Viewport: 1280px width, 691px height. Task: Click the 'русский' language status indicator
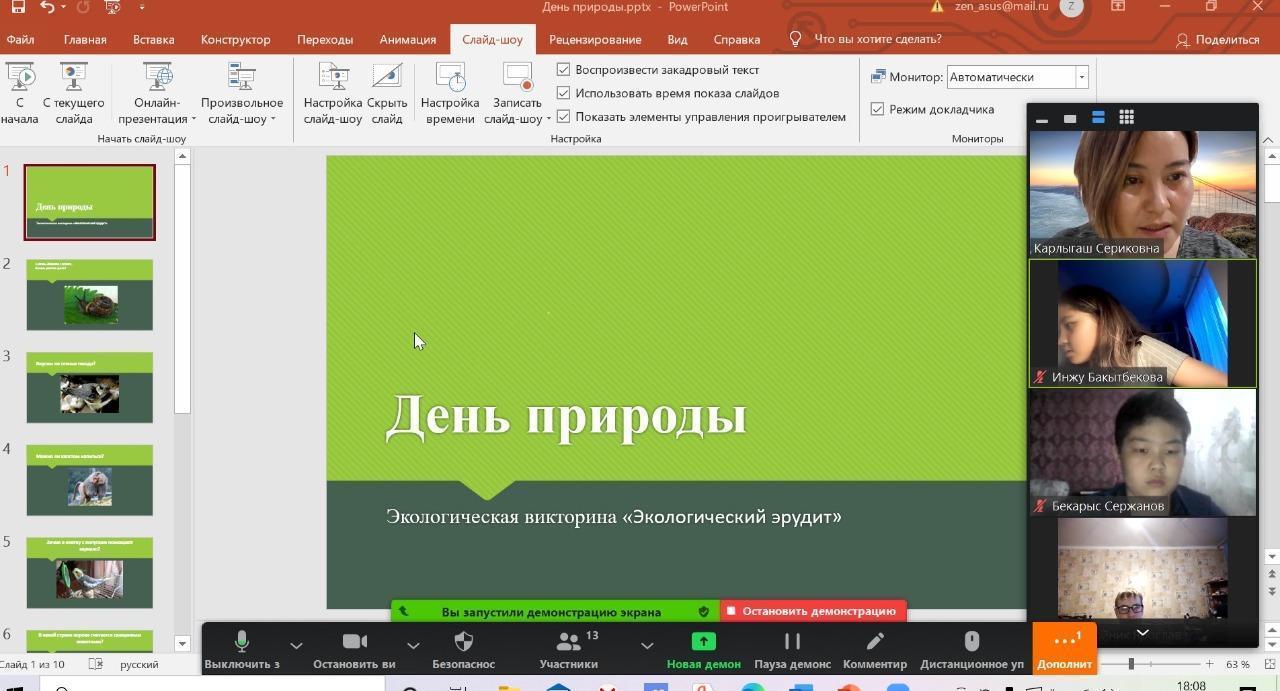[139, 664]
